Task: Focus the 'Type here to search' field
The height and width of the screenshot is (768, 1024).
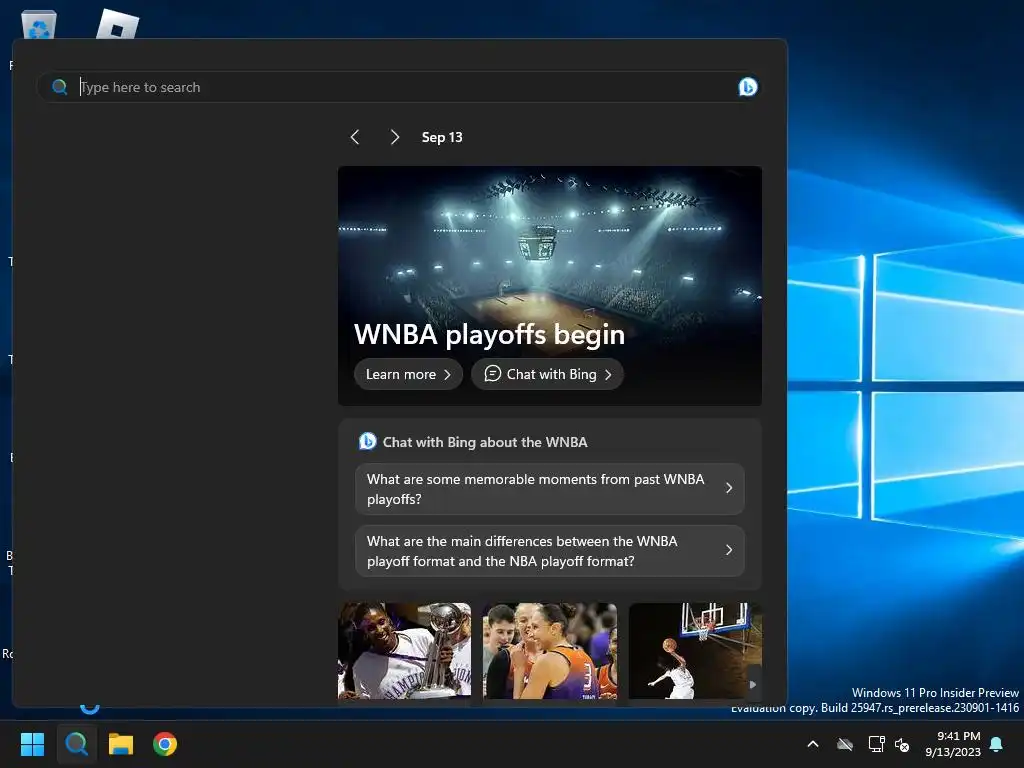Action: [398, 87]
